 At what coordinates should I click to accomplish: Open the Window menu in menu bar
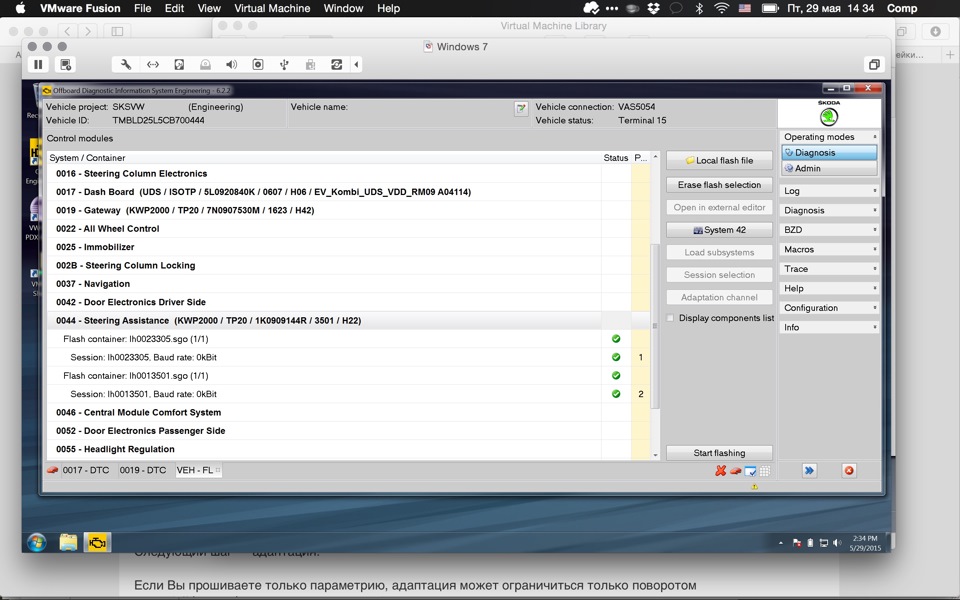coord(343,9)
